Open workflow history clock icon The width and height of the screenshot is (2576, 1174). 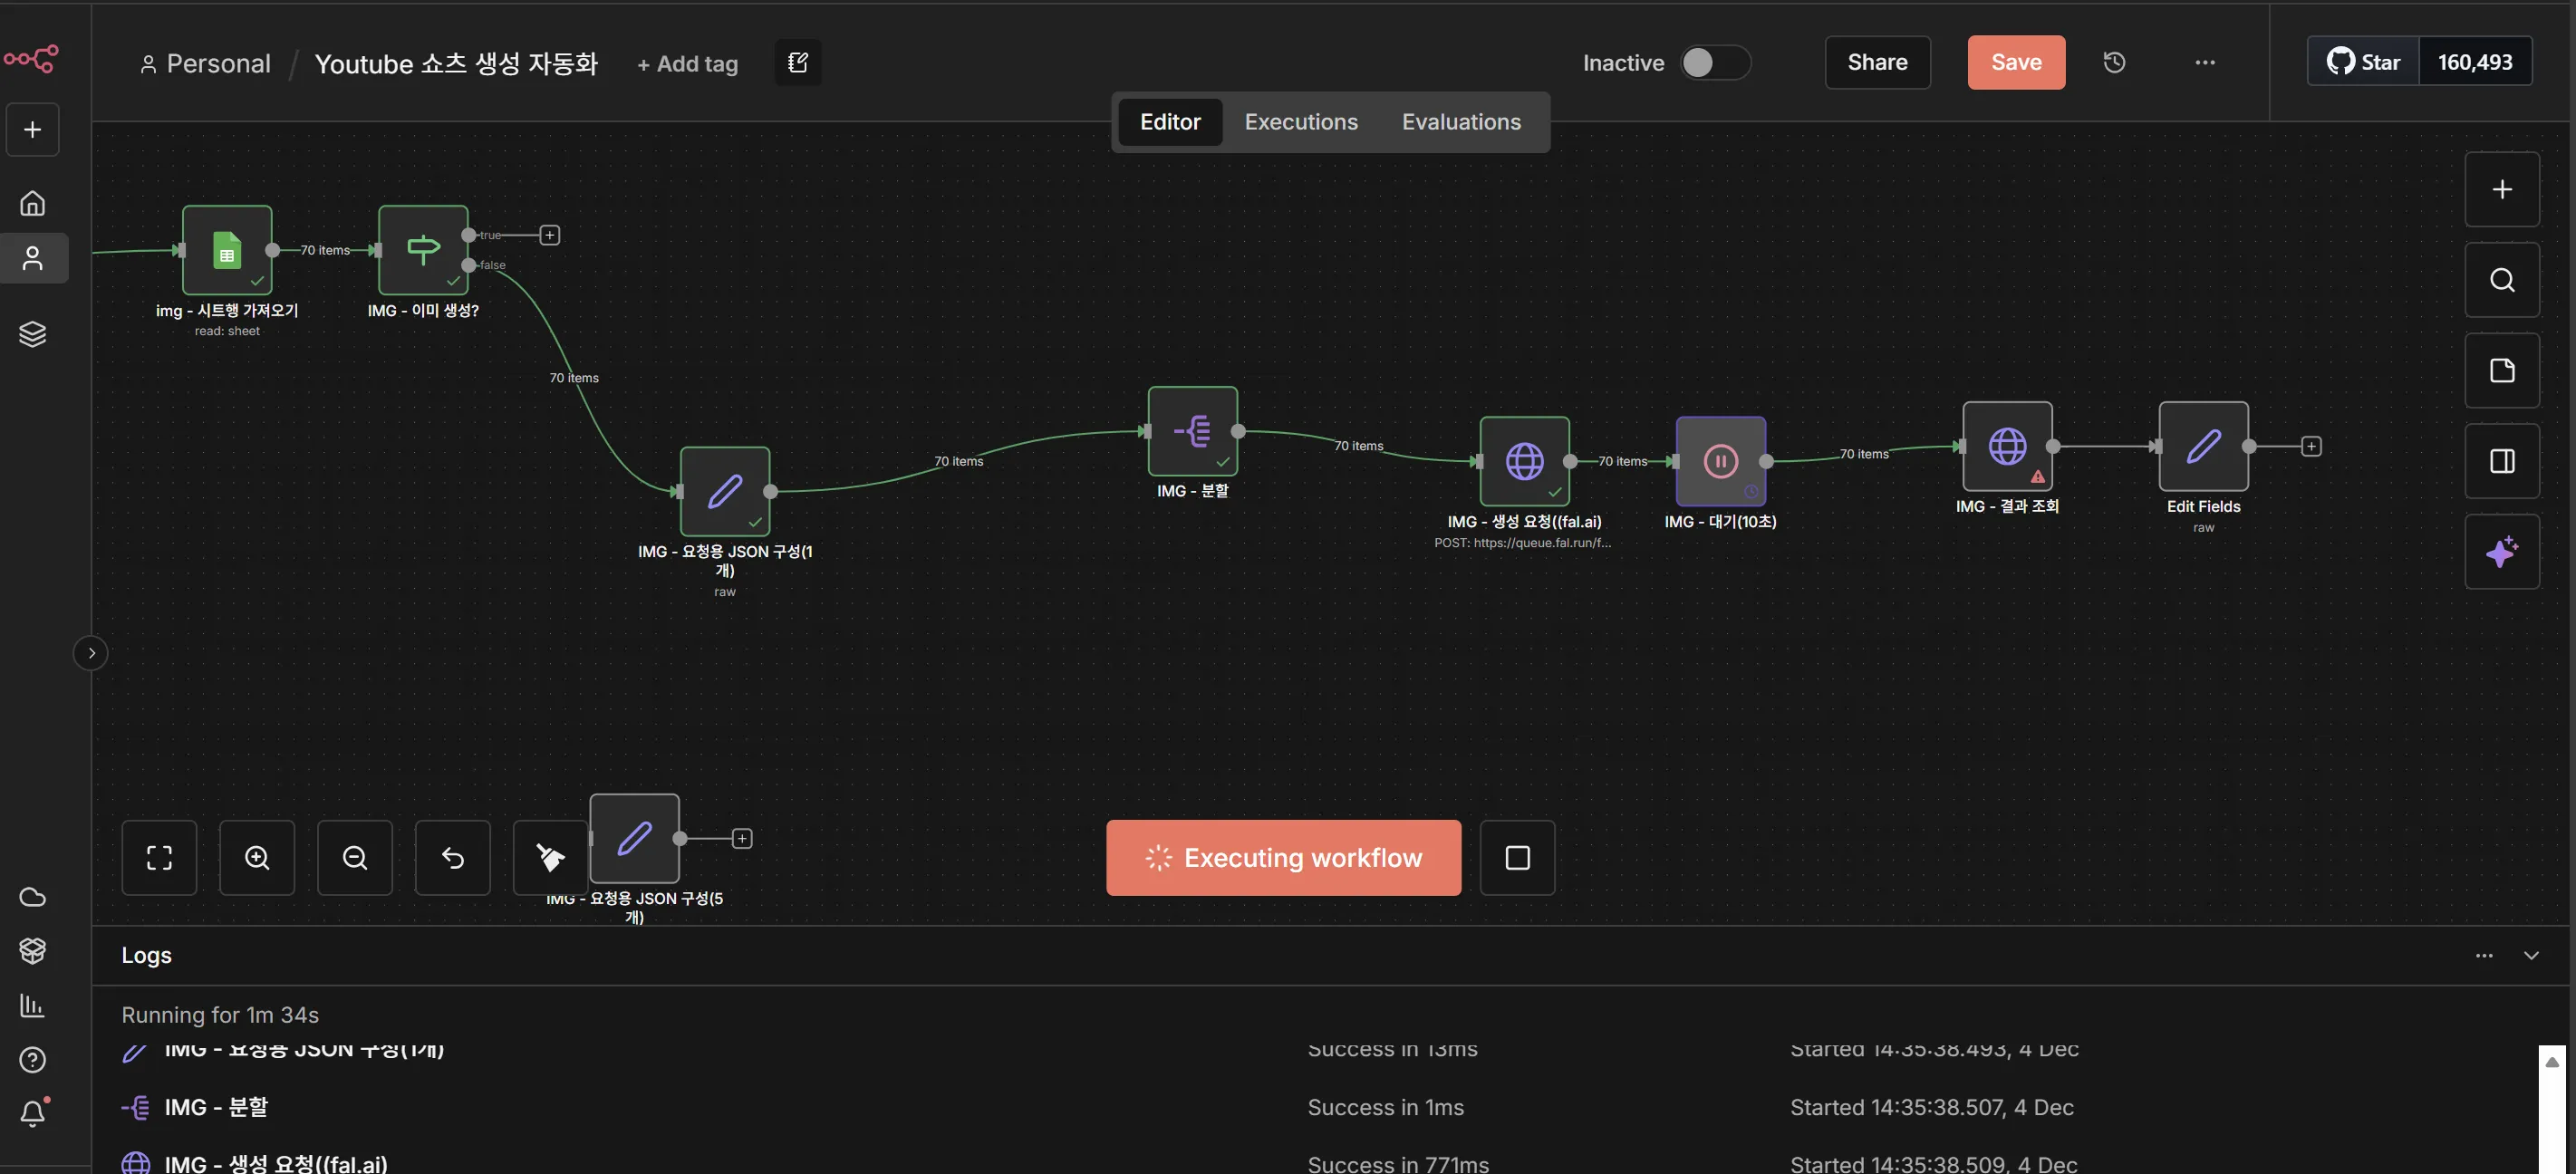click(2114, 62)
